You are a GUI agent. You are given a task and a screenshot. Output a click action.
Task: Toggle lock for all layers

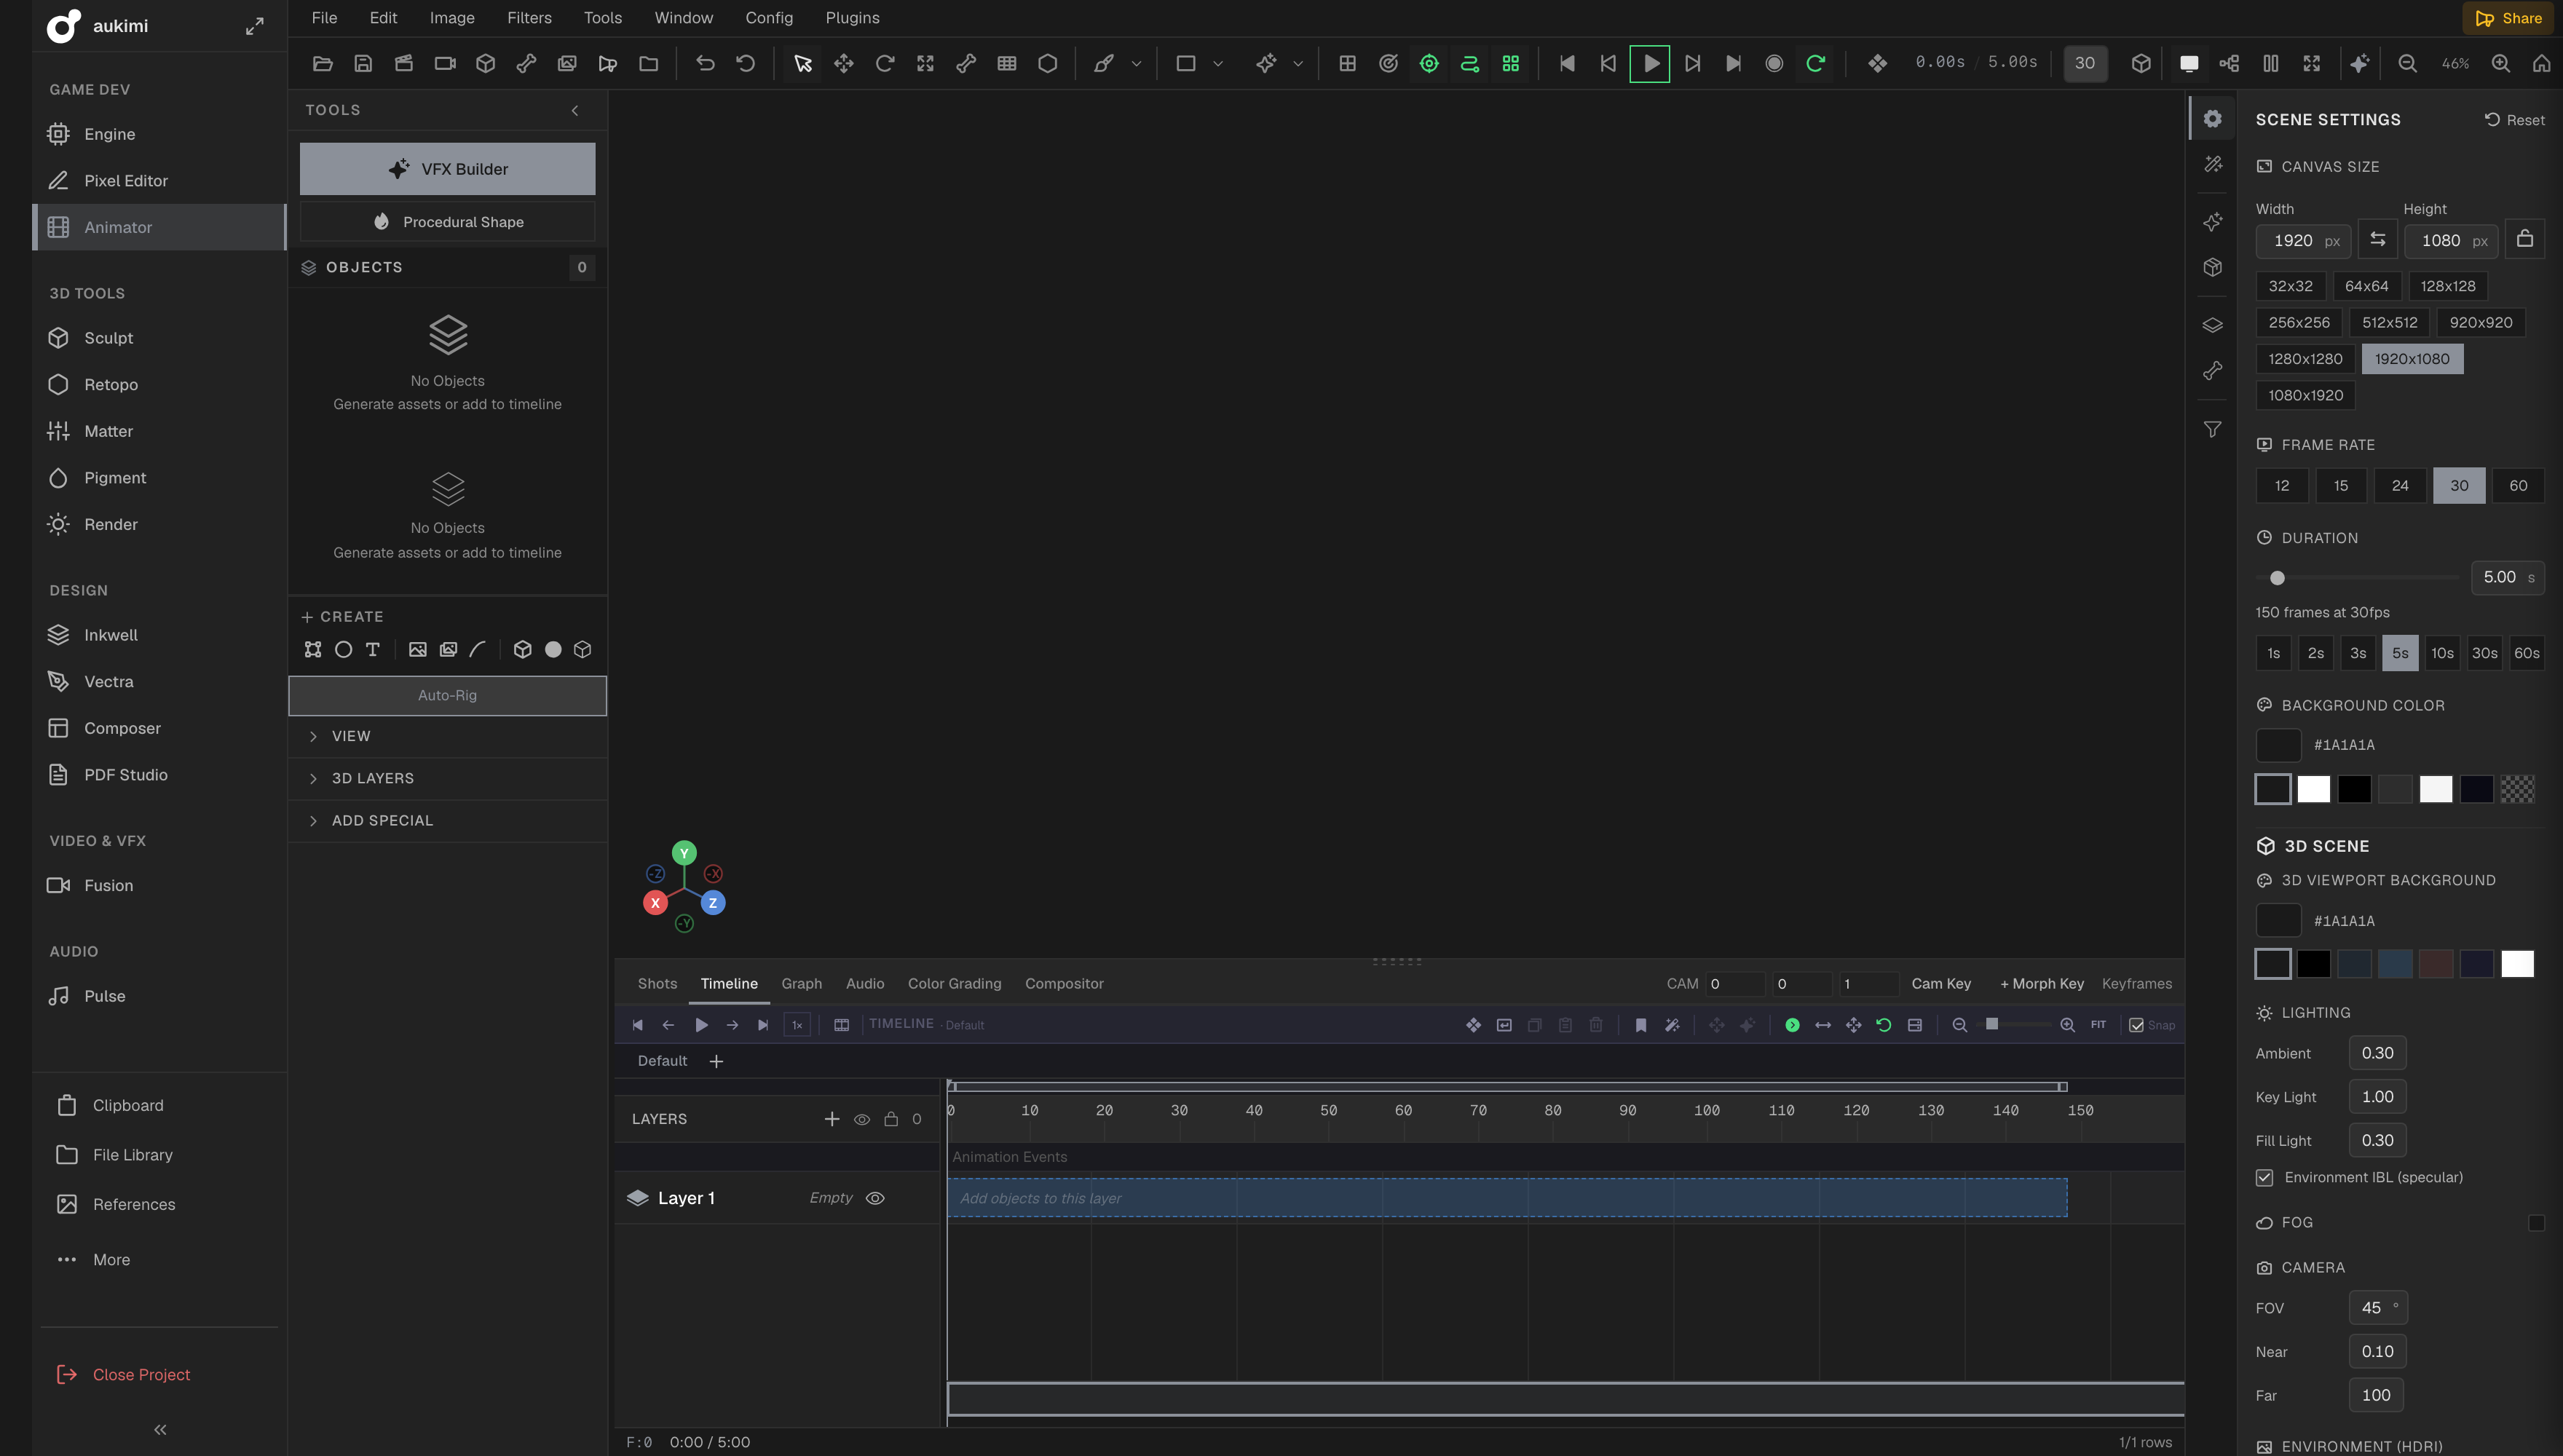coord(890,1119)
